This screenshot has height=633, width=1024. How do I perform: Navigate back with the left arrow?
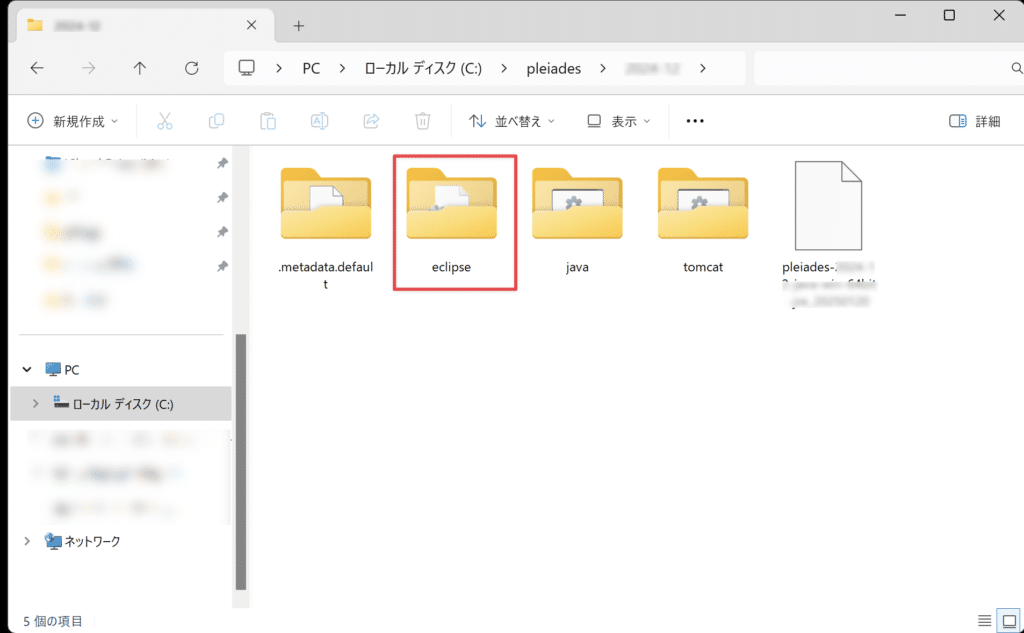coord(37,68)
